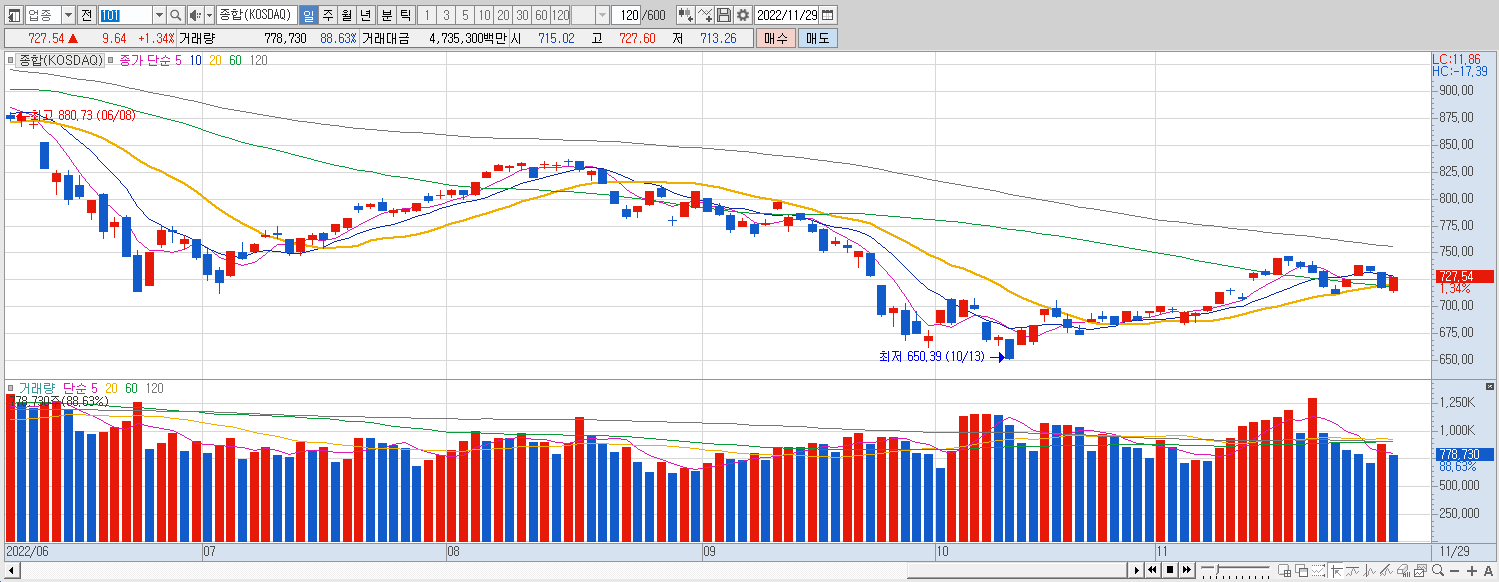Screen dimensions: 1499x582
Task: Zoom out with the minus icon
Action: (x=1455, y=571)
